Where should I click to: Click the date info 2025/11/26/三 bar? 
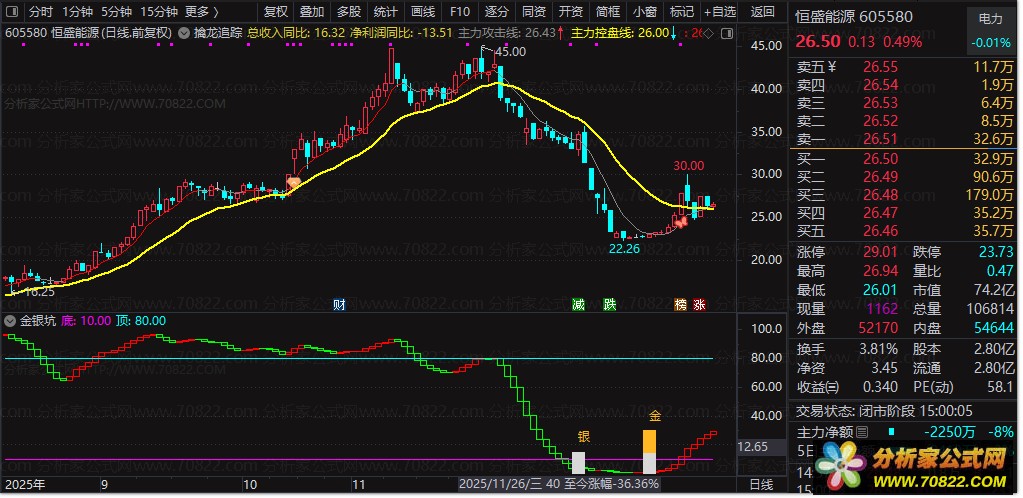pos(558,484)
